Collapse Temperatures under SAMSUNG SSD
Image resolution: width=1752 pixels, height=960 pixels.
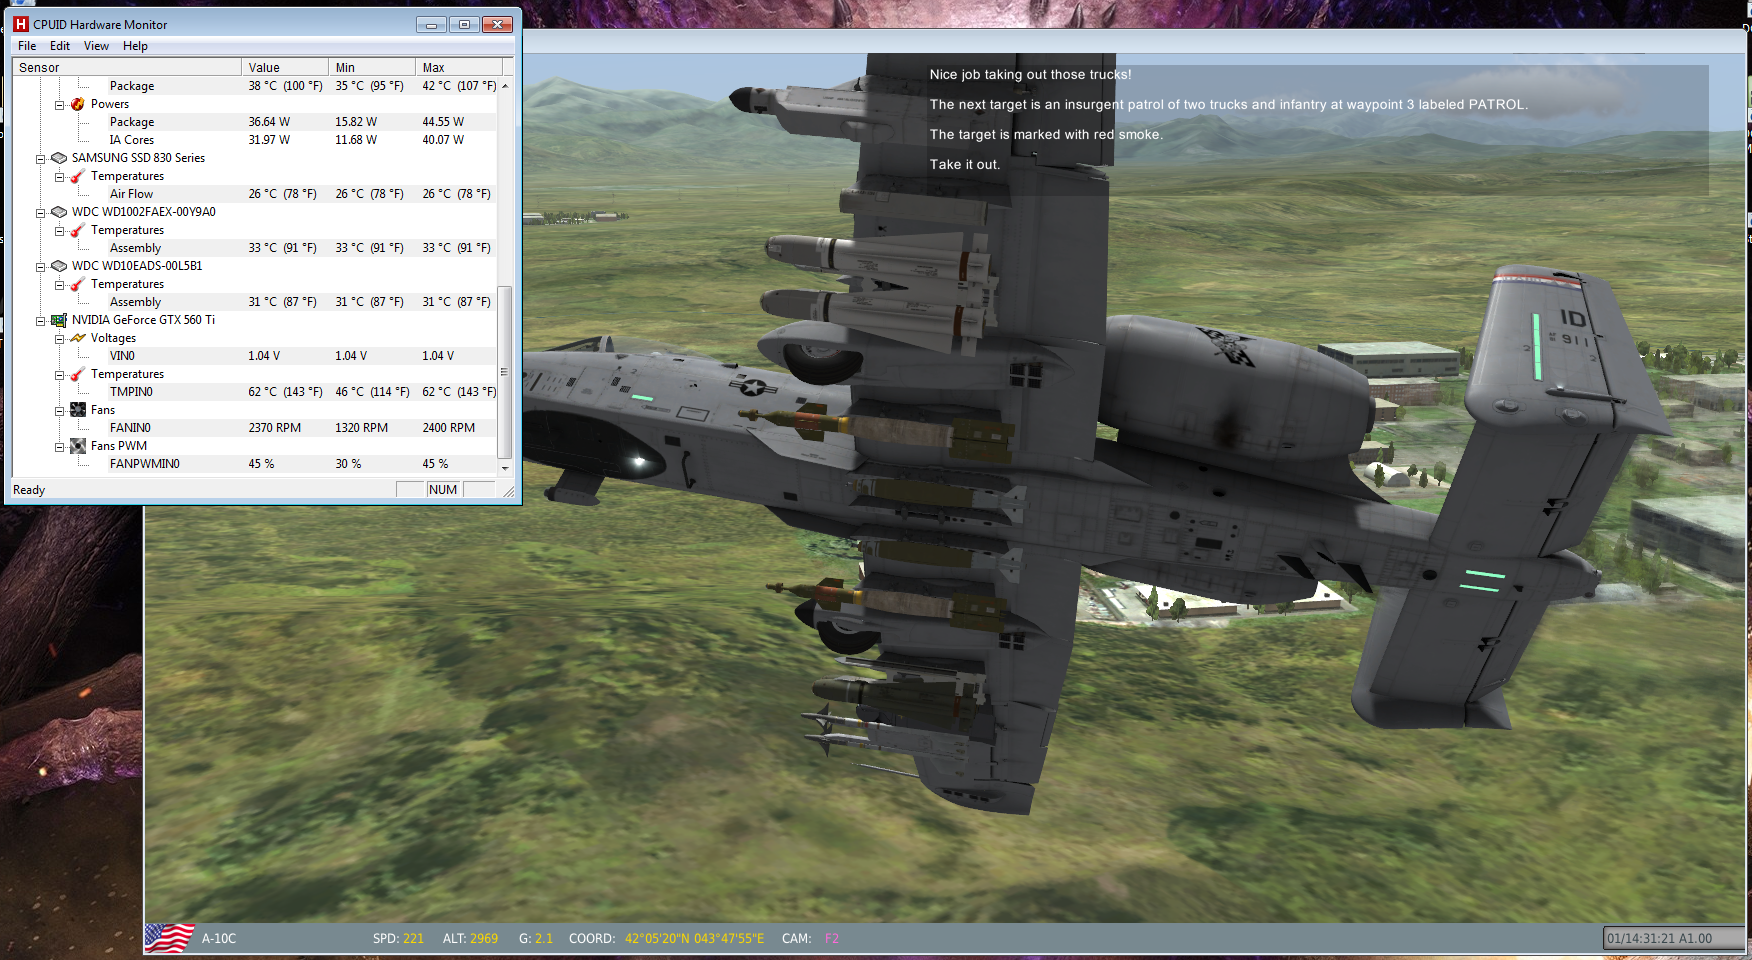[x=59, y=177]
